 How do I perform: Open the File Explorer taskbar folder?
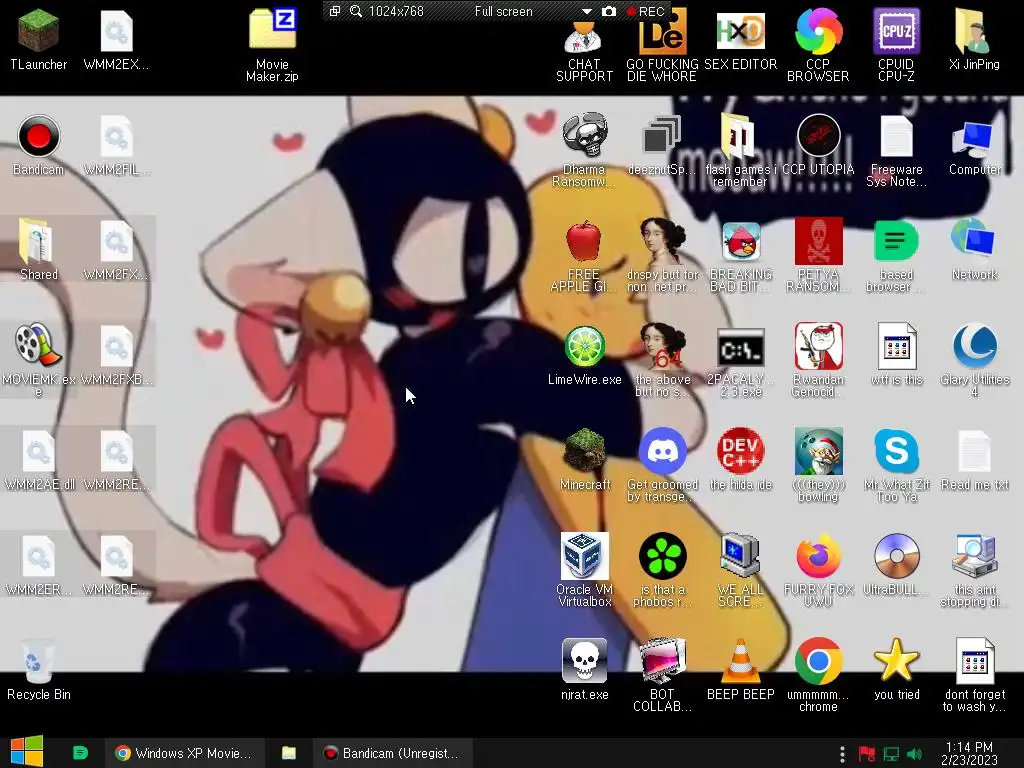tap(289, 753)
